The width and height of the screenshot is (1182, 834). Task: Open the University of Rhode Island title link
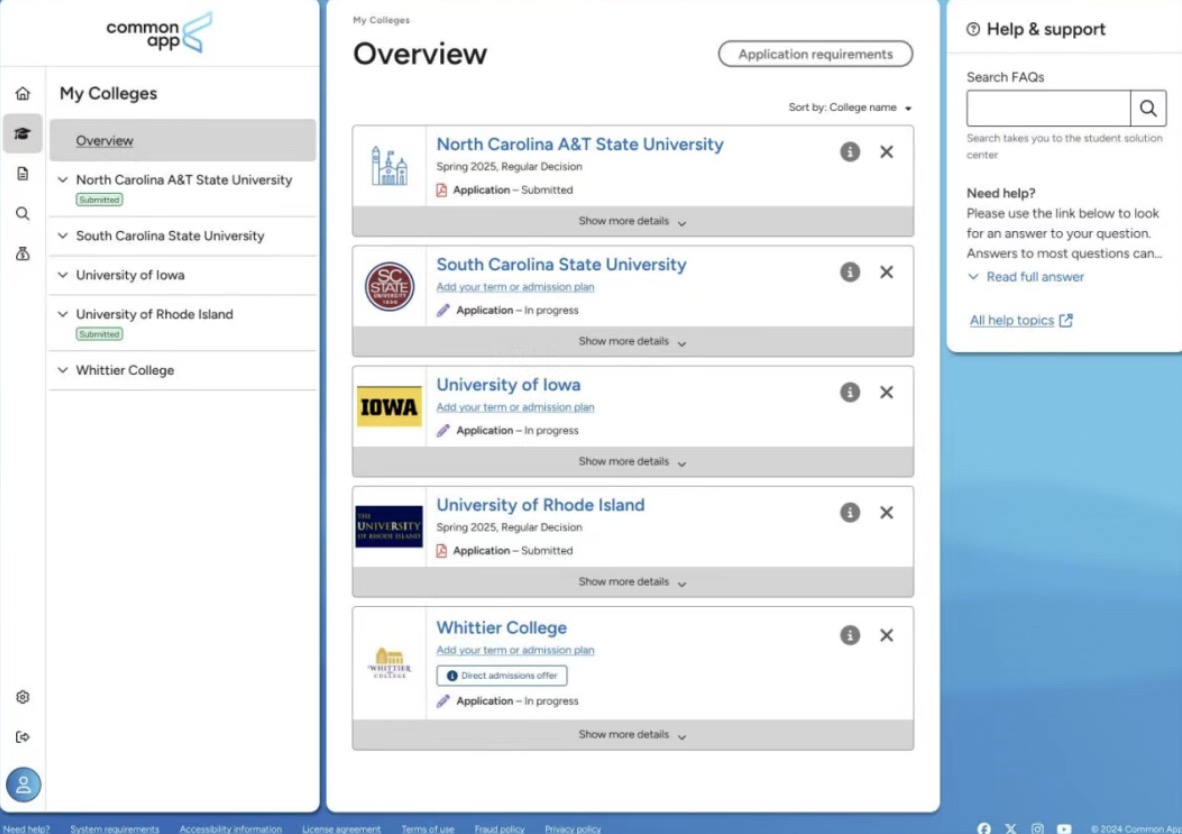click(540, 504)
